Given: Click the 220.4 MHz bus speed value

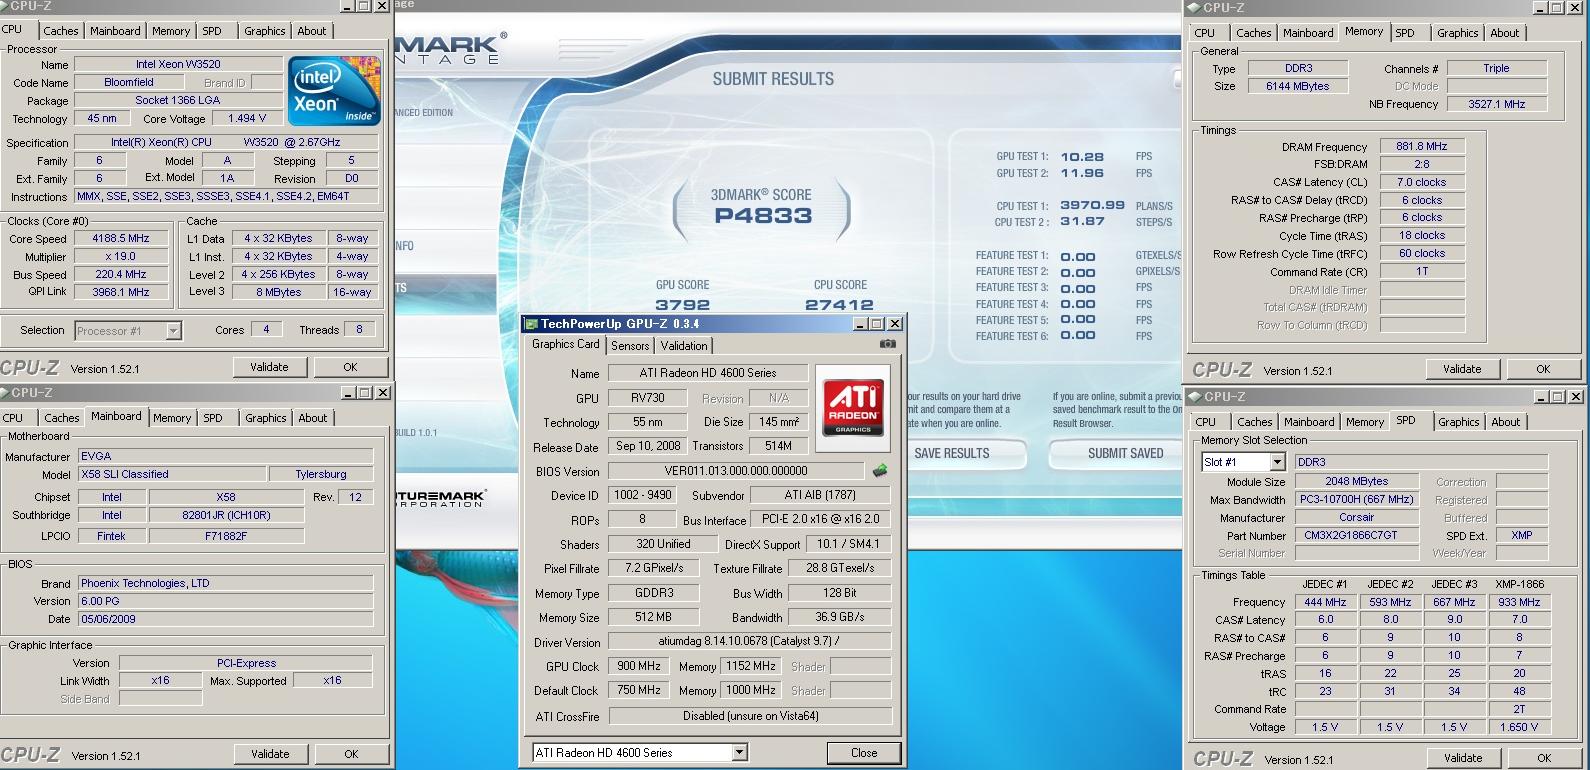Looking at the screenshot, I should point(121,274).
